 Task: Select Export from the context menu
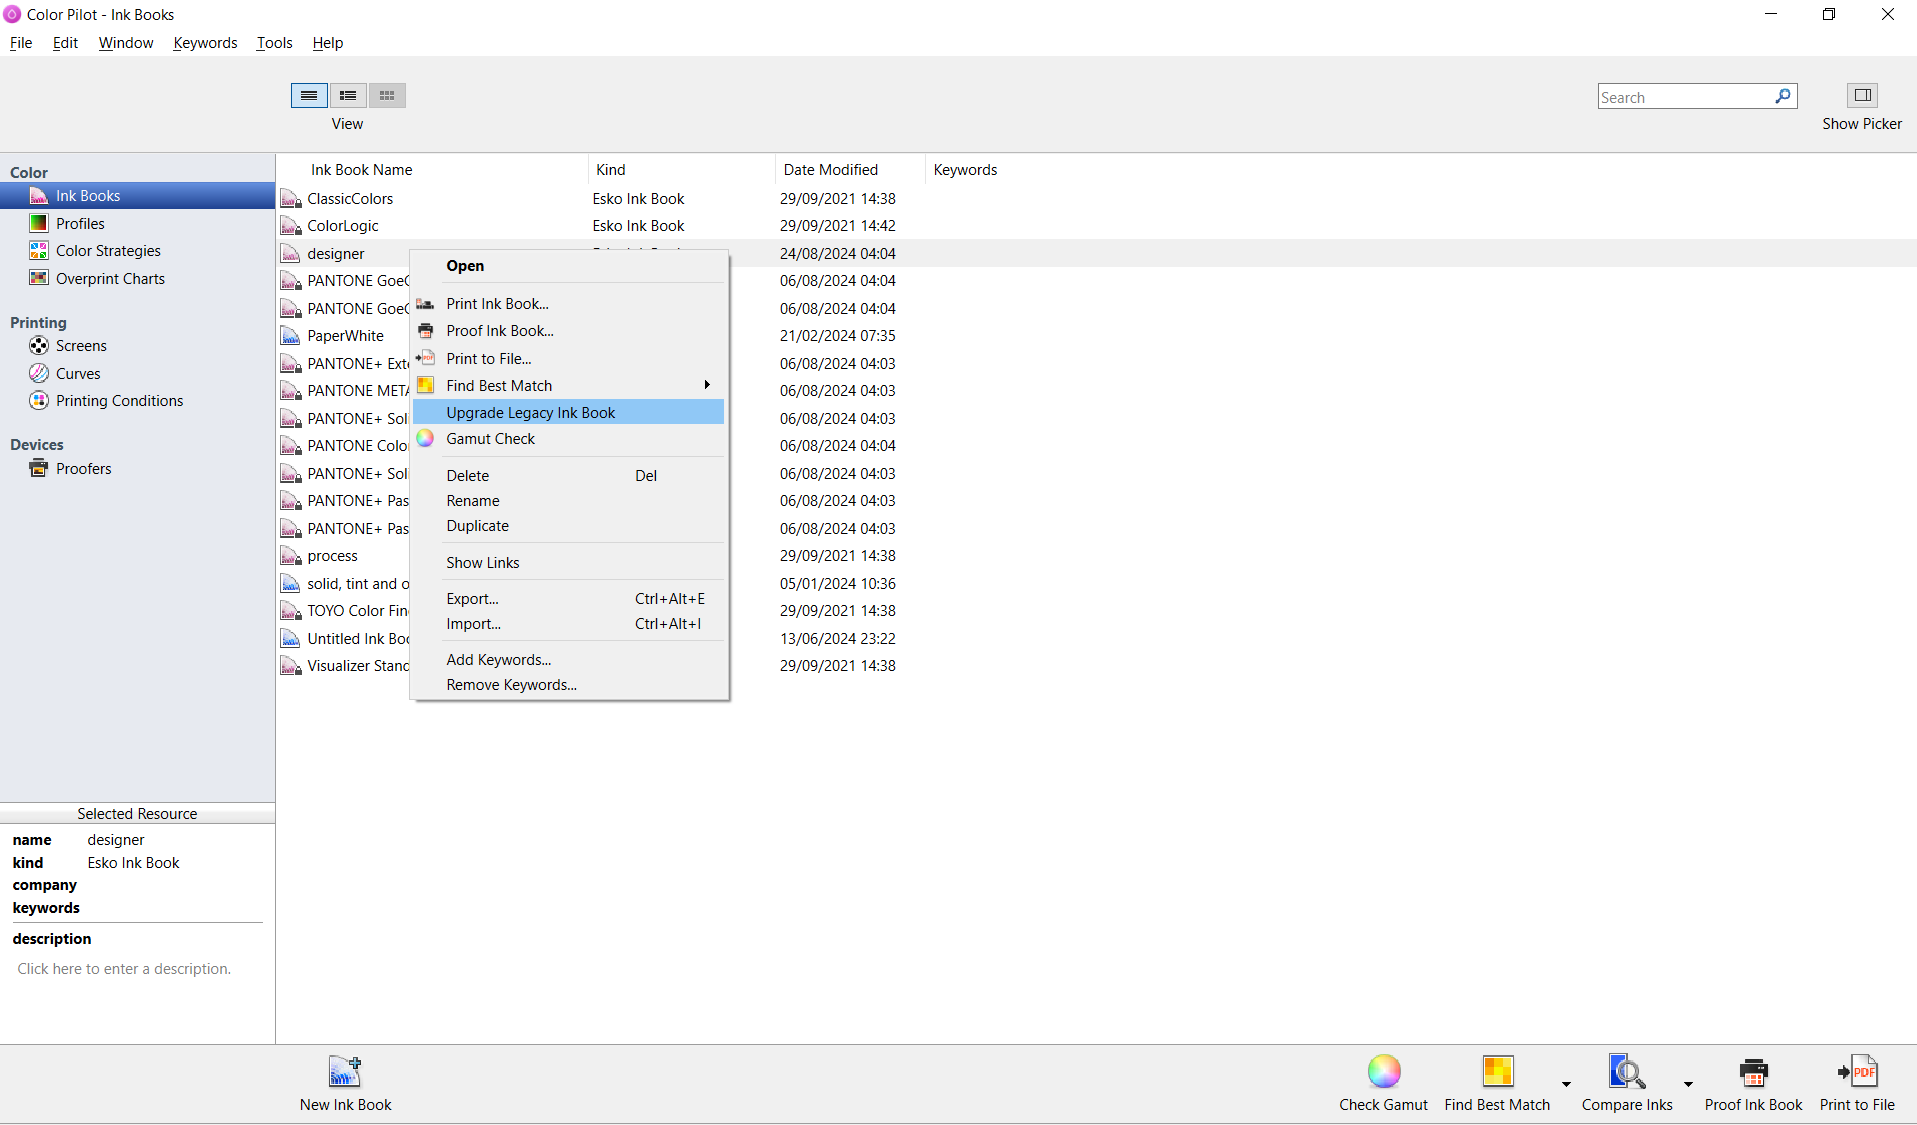471,598
